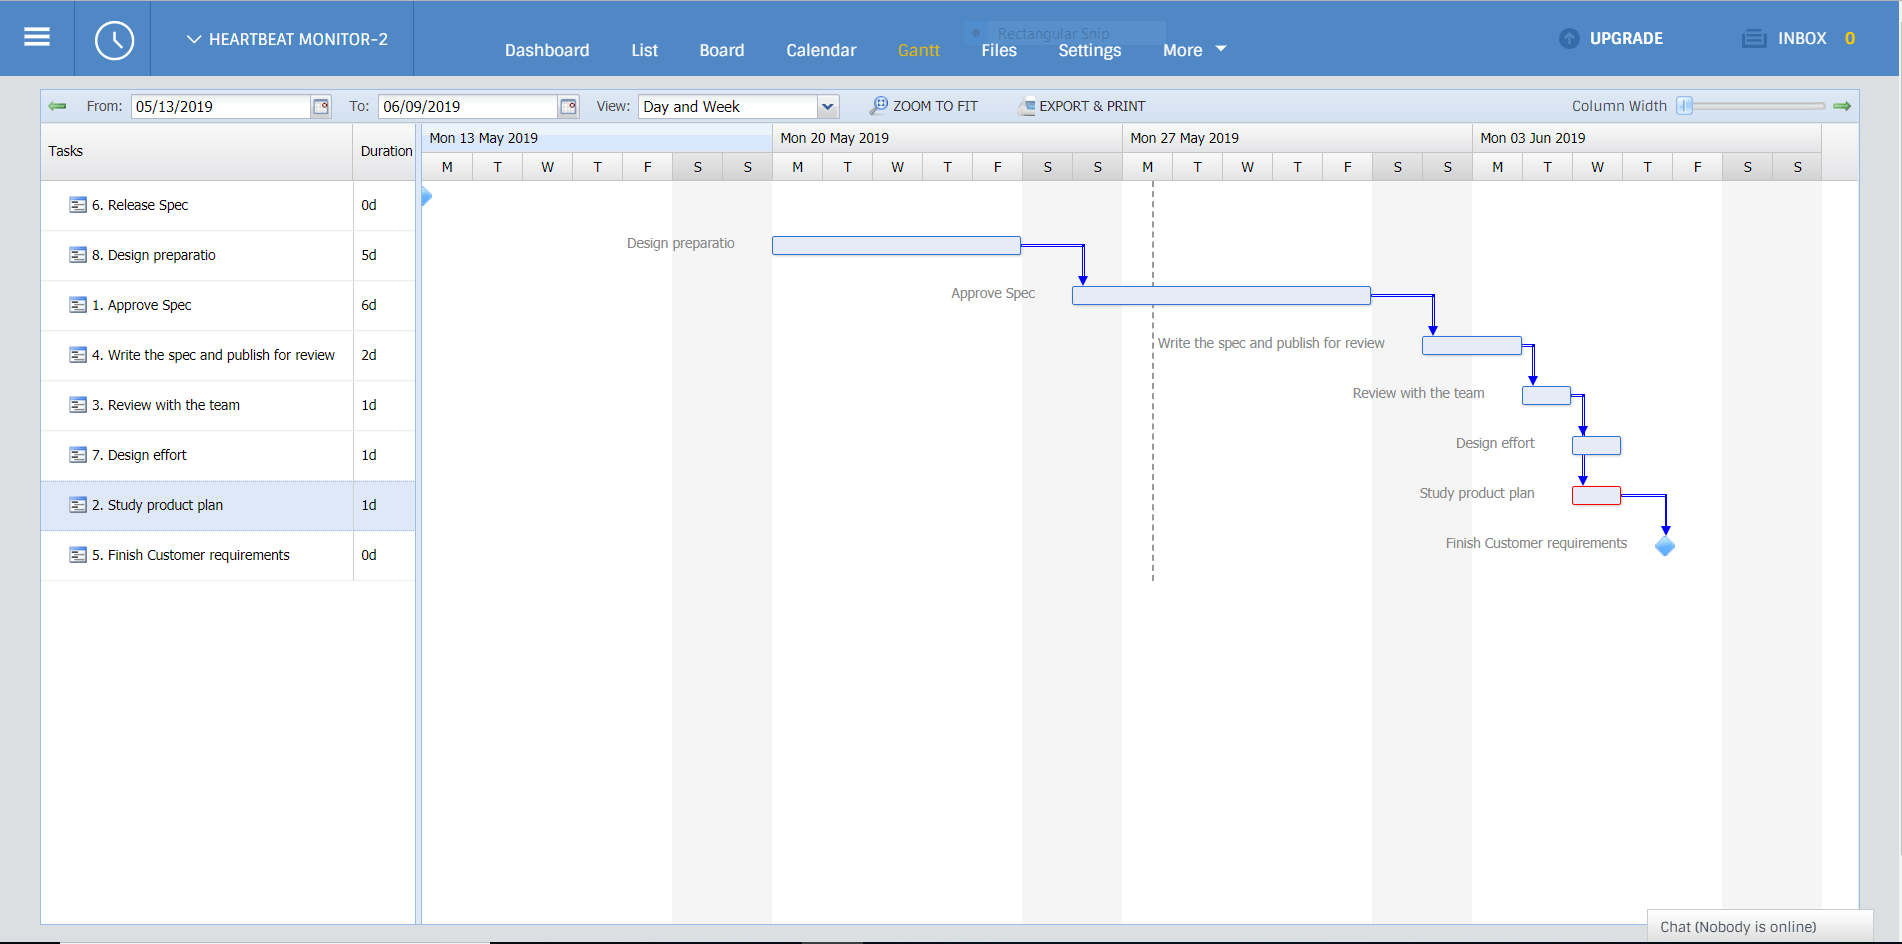1902x944 pixels.
Task: Click the Design effort Gantt bar
Action: pos(1596,446)
